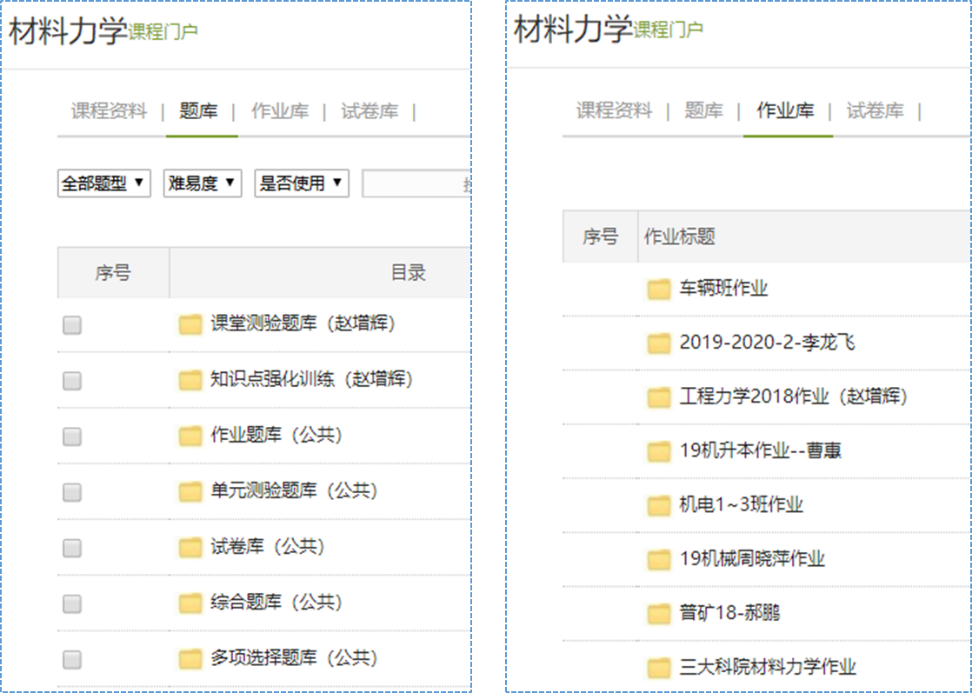Open the 综合题库（公共）directory link
This screenshot has width=972, height=693.
tap(276, 603)
